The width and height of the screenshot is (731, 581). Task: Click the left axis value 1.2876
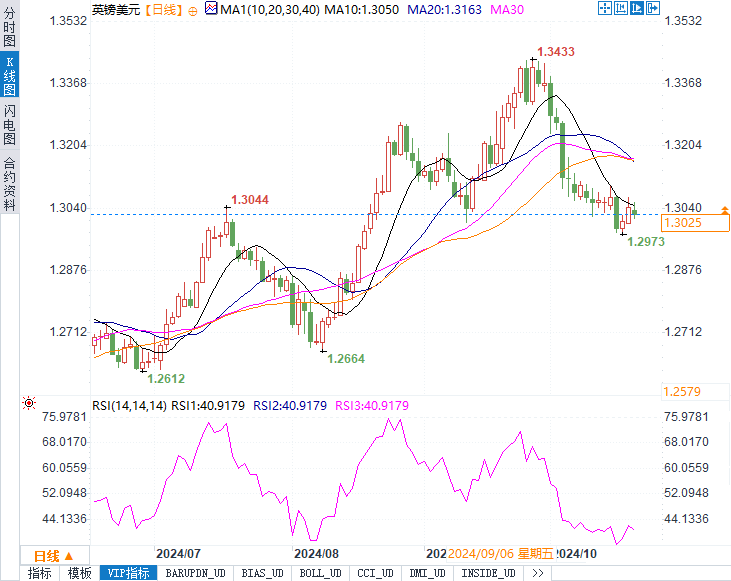68,270
